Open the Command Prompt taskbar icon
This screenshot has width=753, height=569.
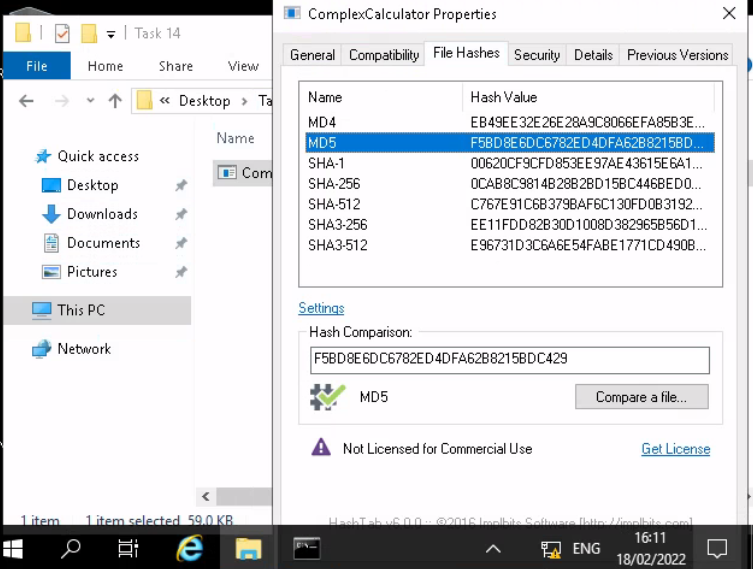(x=306, y=548)
